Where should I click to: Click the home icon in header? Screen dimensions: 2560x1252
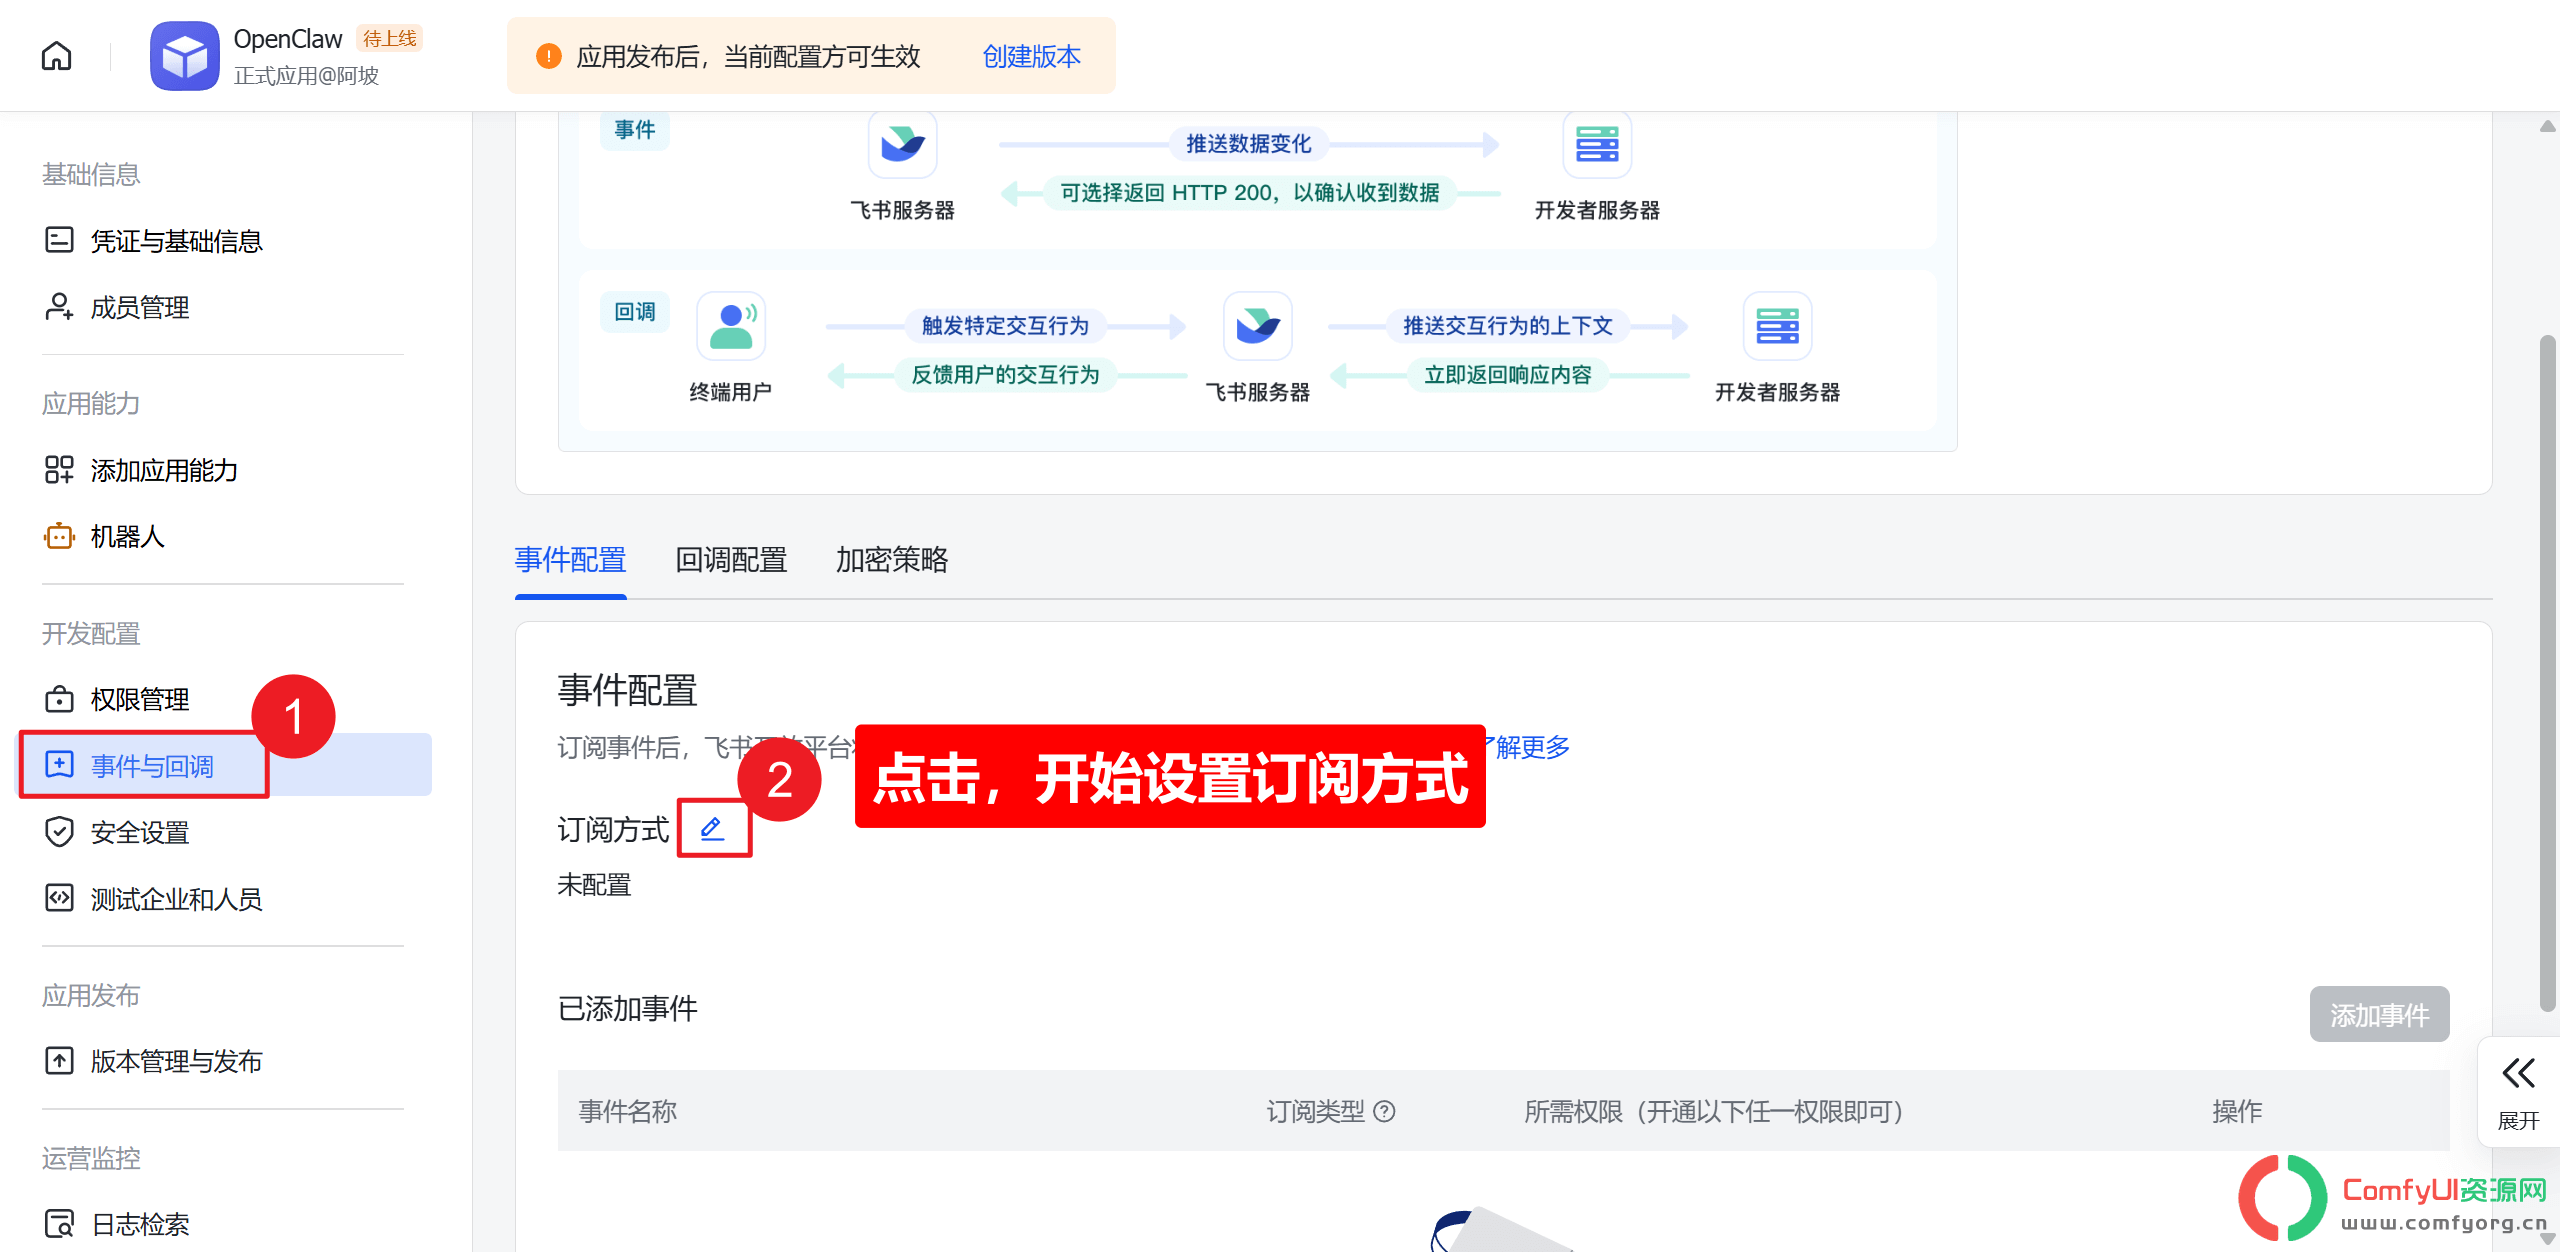56,56
